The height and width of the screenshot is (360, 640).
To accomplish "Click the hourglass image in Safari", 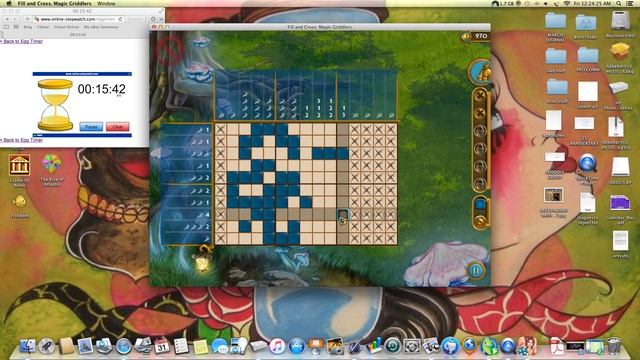I will click(55, 105).
